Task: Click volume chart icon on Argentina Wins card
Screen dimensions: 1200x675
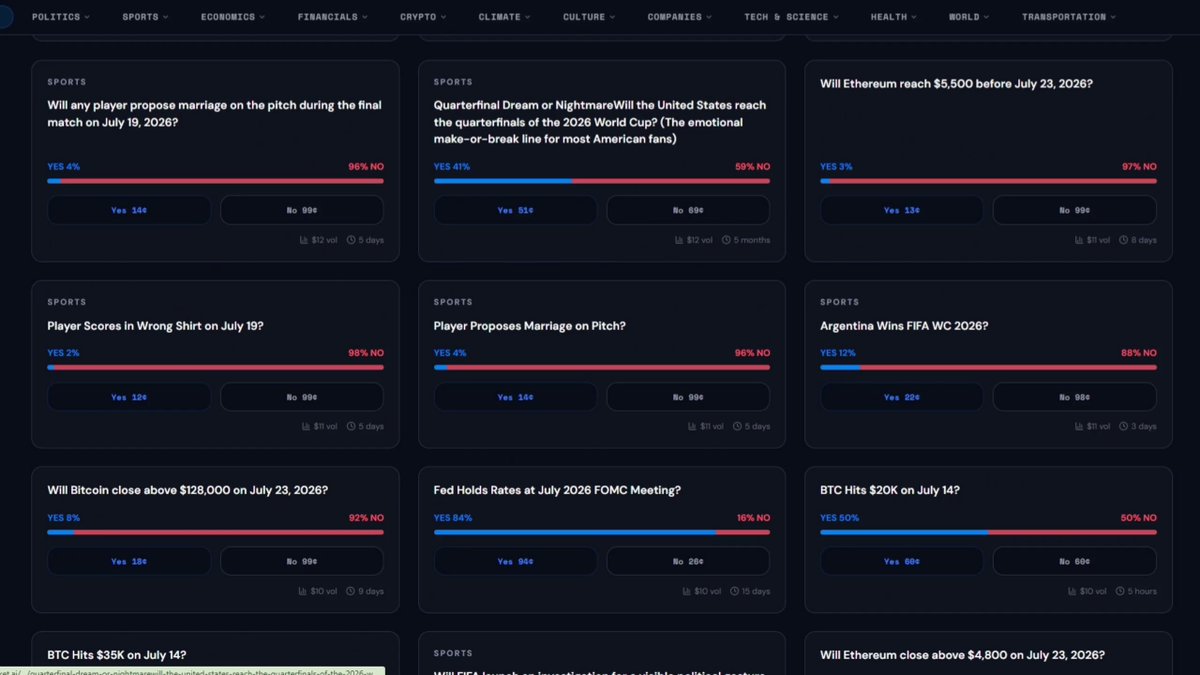Action: pyautogui.click(x=1078, y=427)
